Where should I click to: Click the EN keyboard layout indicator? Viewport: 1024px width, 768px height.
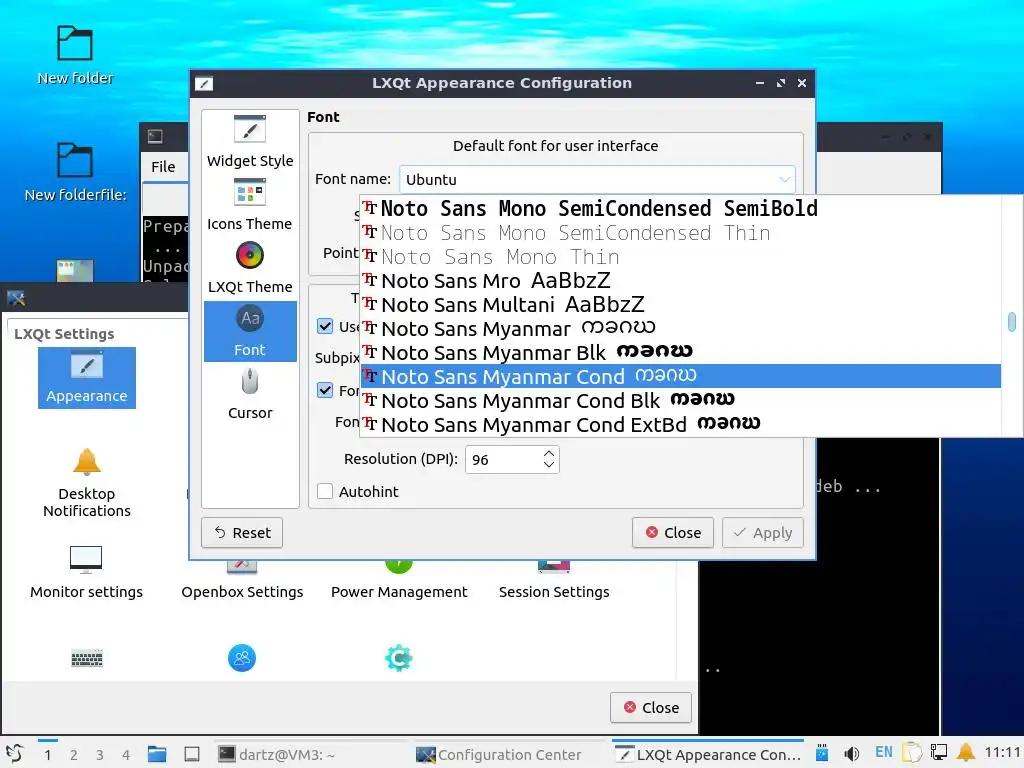(x=884, y=752)
